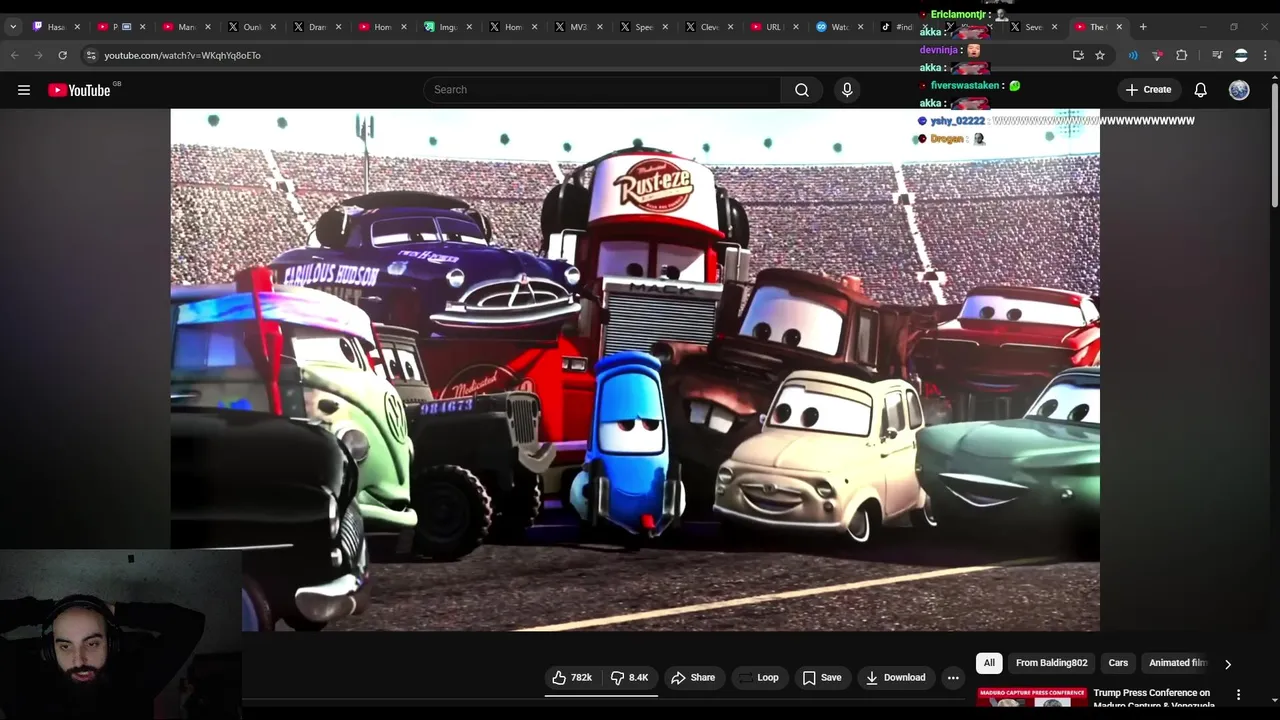
Task: Like the video (782k)
Action: pyautogui.click(x=572, y=678)
